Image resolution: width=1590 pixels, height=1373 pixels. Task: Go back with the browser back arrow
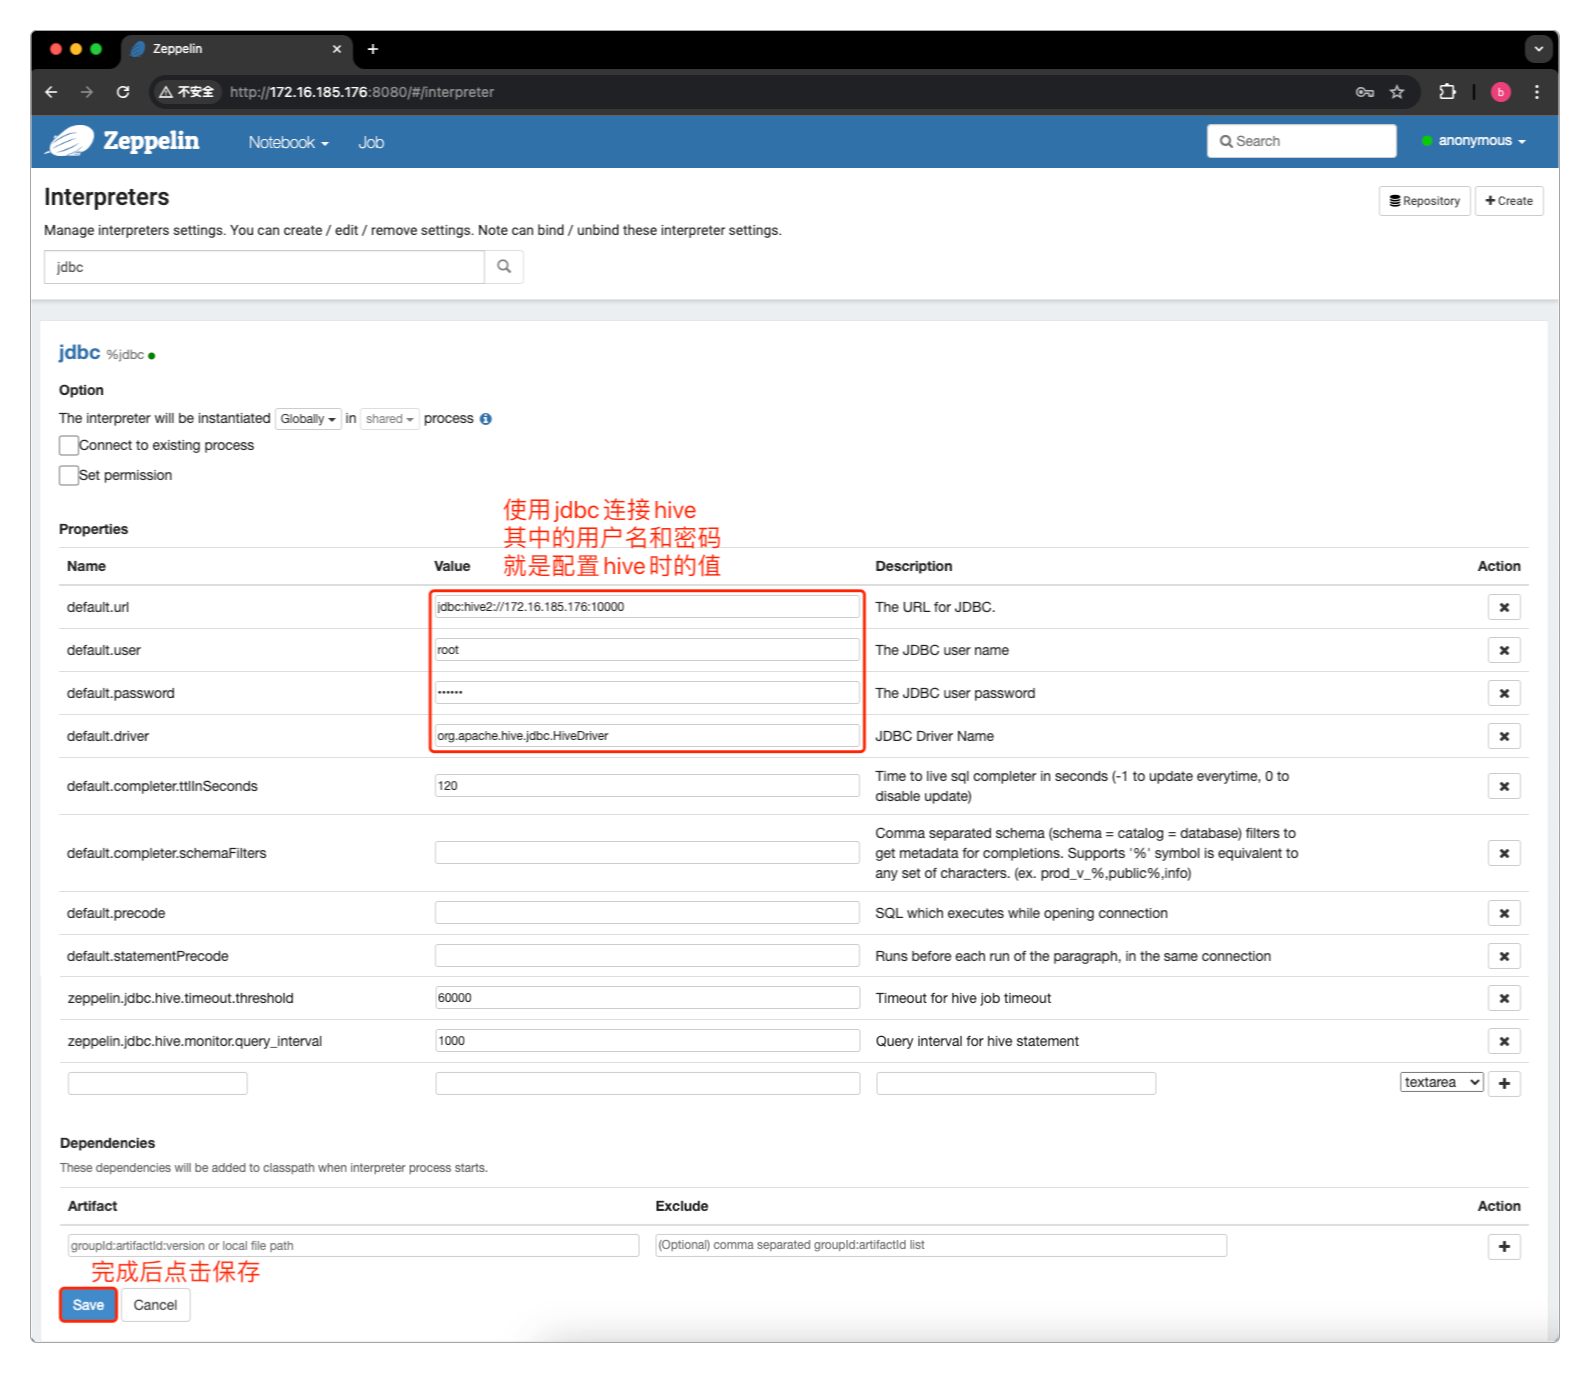(x=51, y=92)
